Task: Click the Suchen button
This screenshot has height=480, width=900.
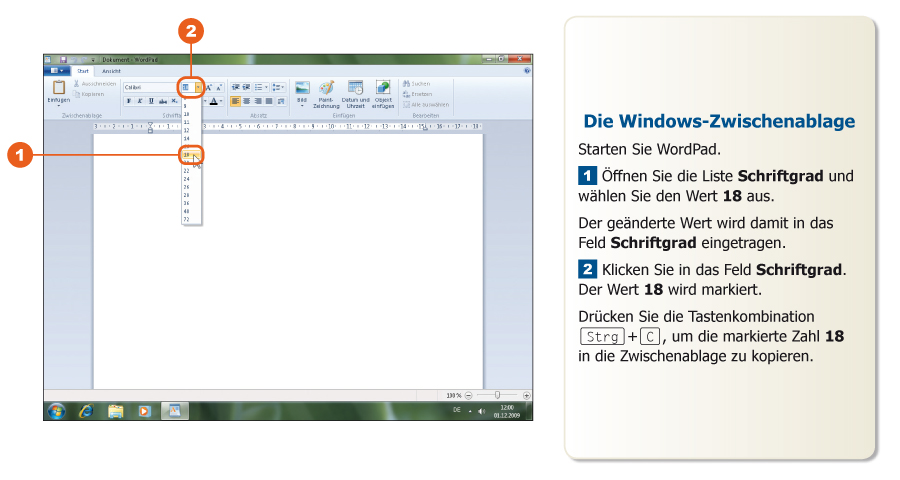Action: 416,83
